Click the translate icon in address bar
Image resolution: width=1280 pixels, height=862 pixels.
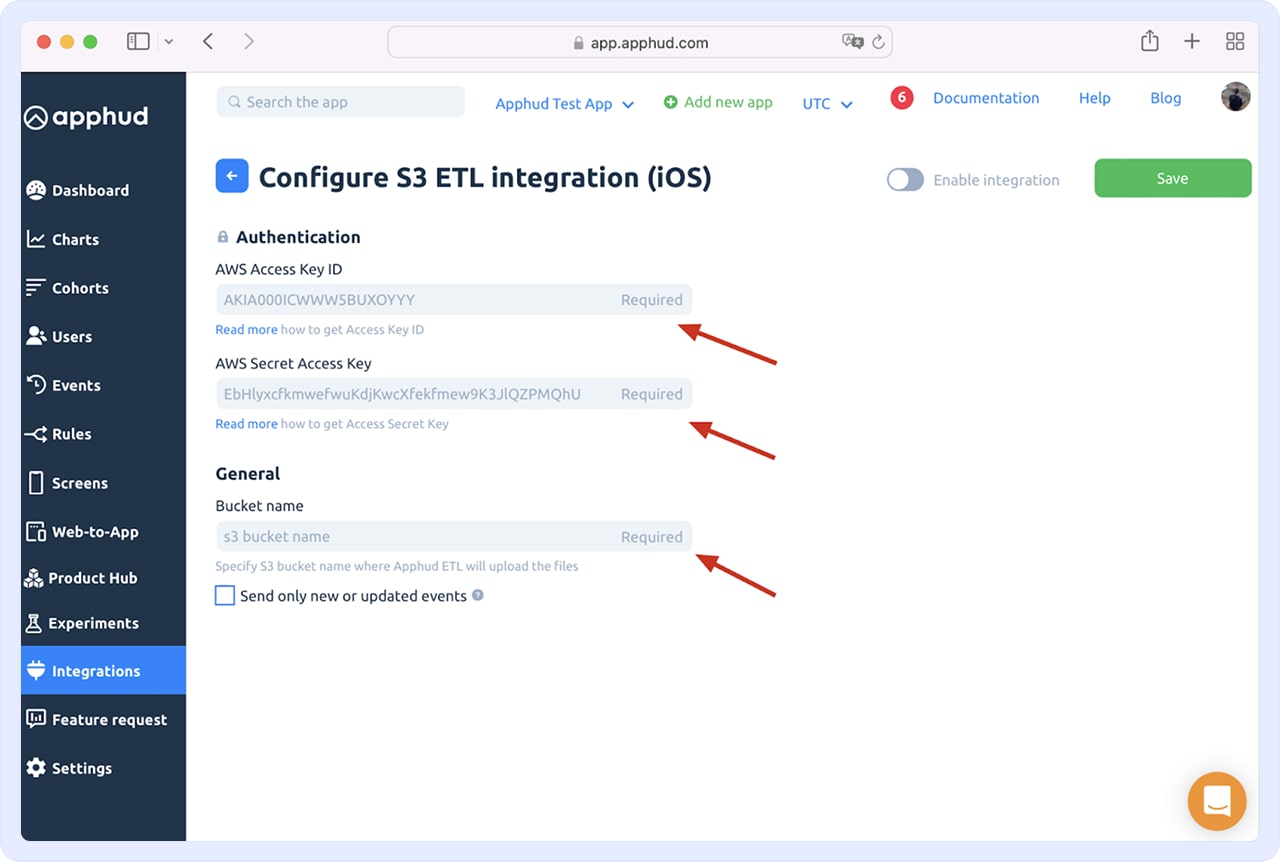[x=852, y=42]
